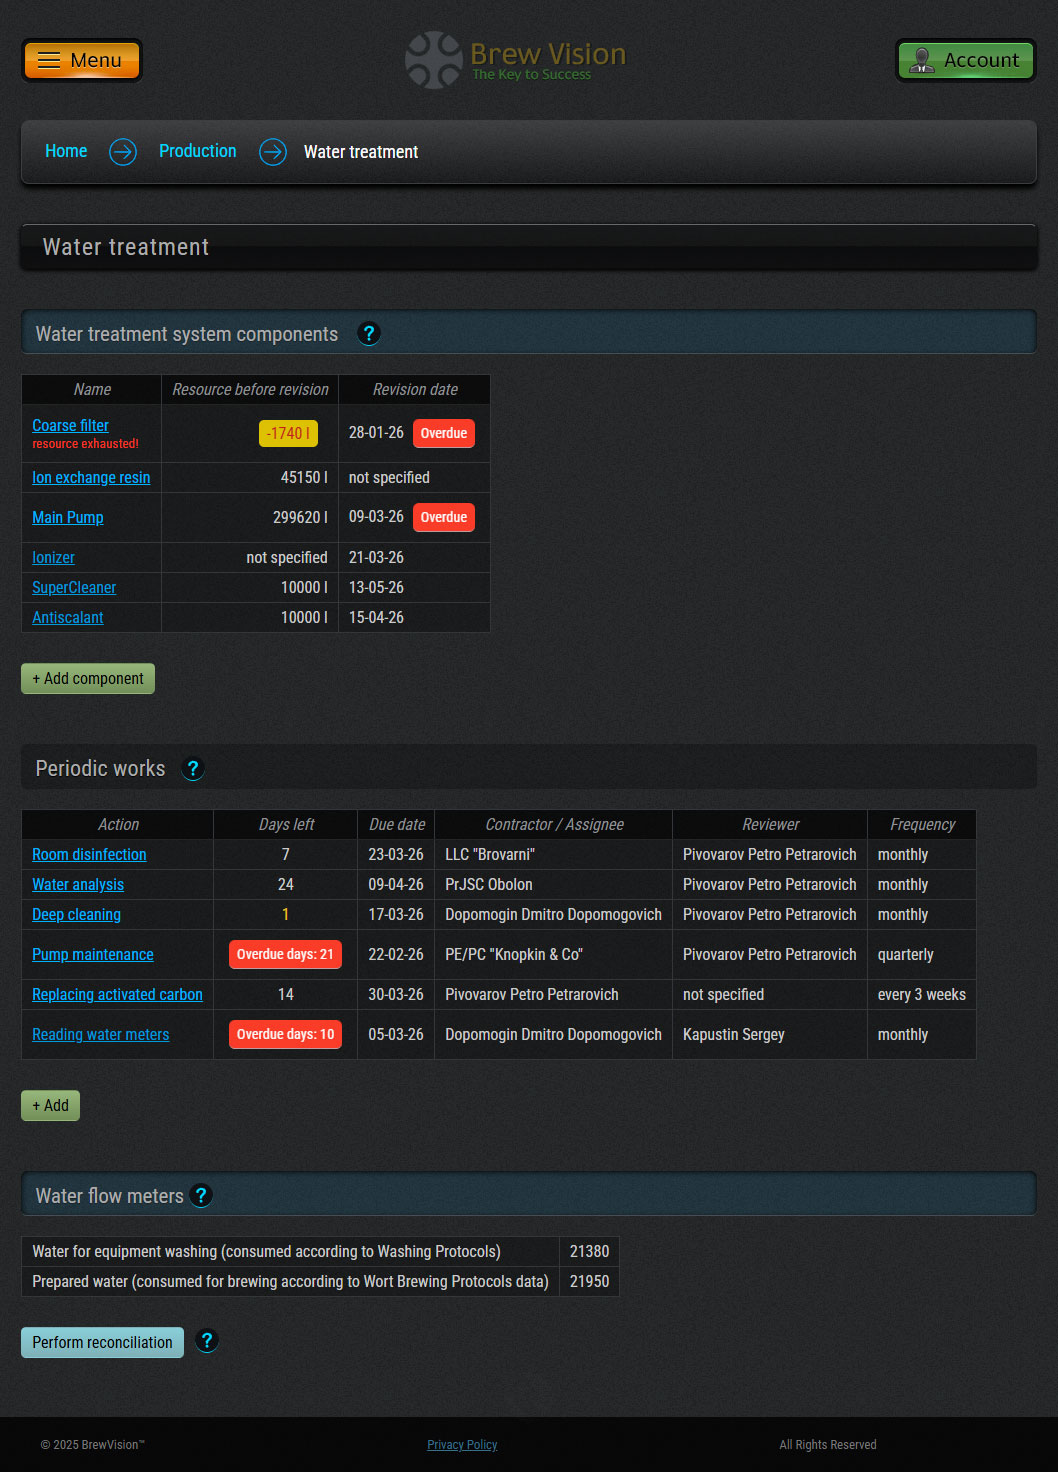The height and width of the screenshot is (1472, 1058).
Task: Open the Account menu
Action: 965,60
